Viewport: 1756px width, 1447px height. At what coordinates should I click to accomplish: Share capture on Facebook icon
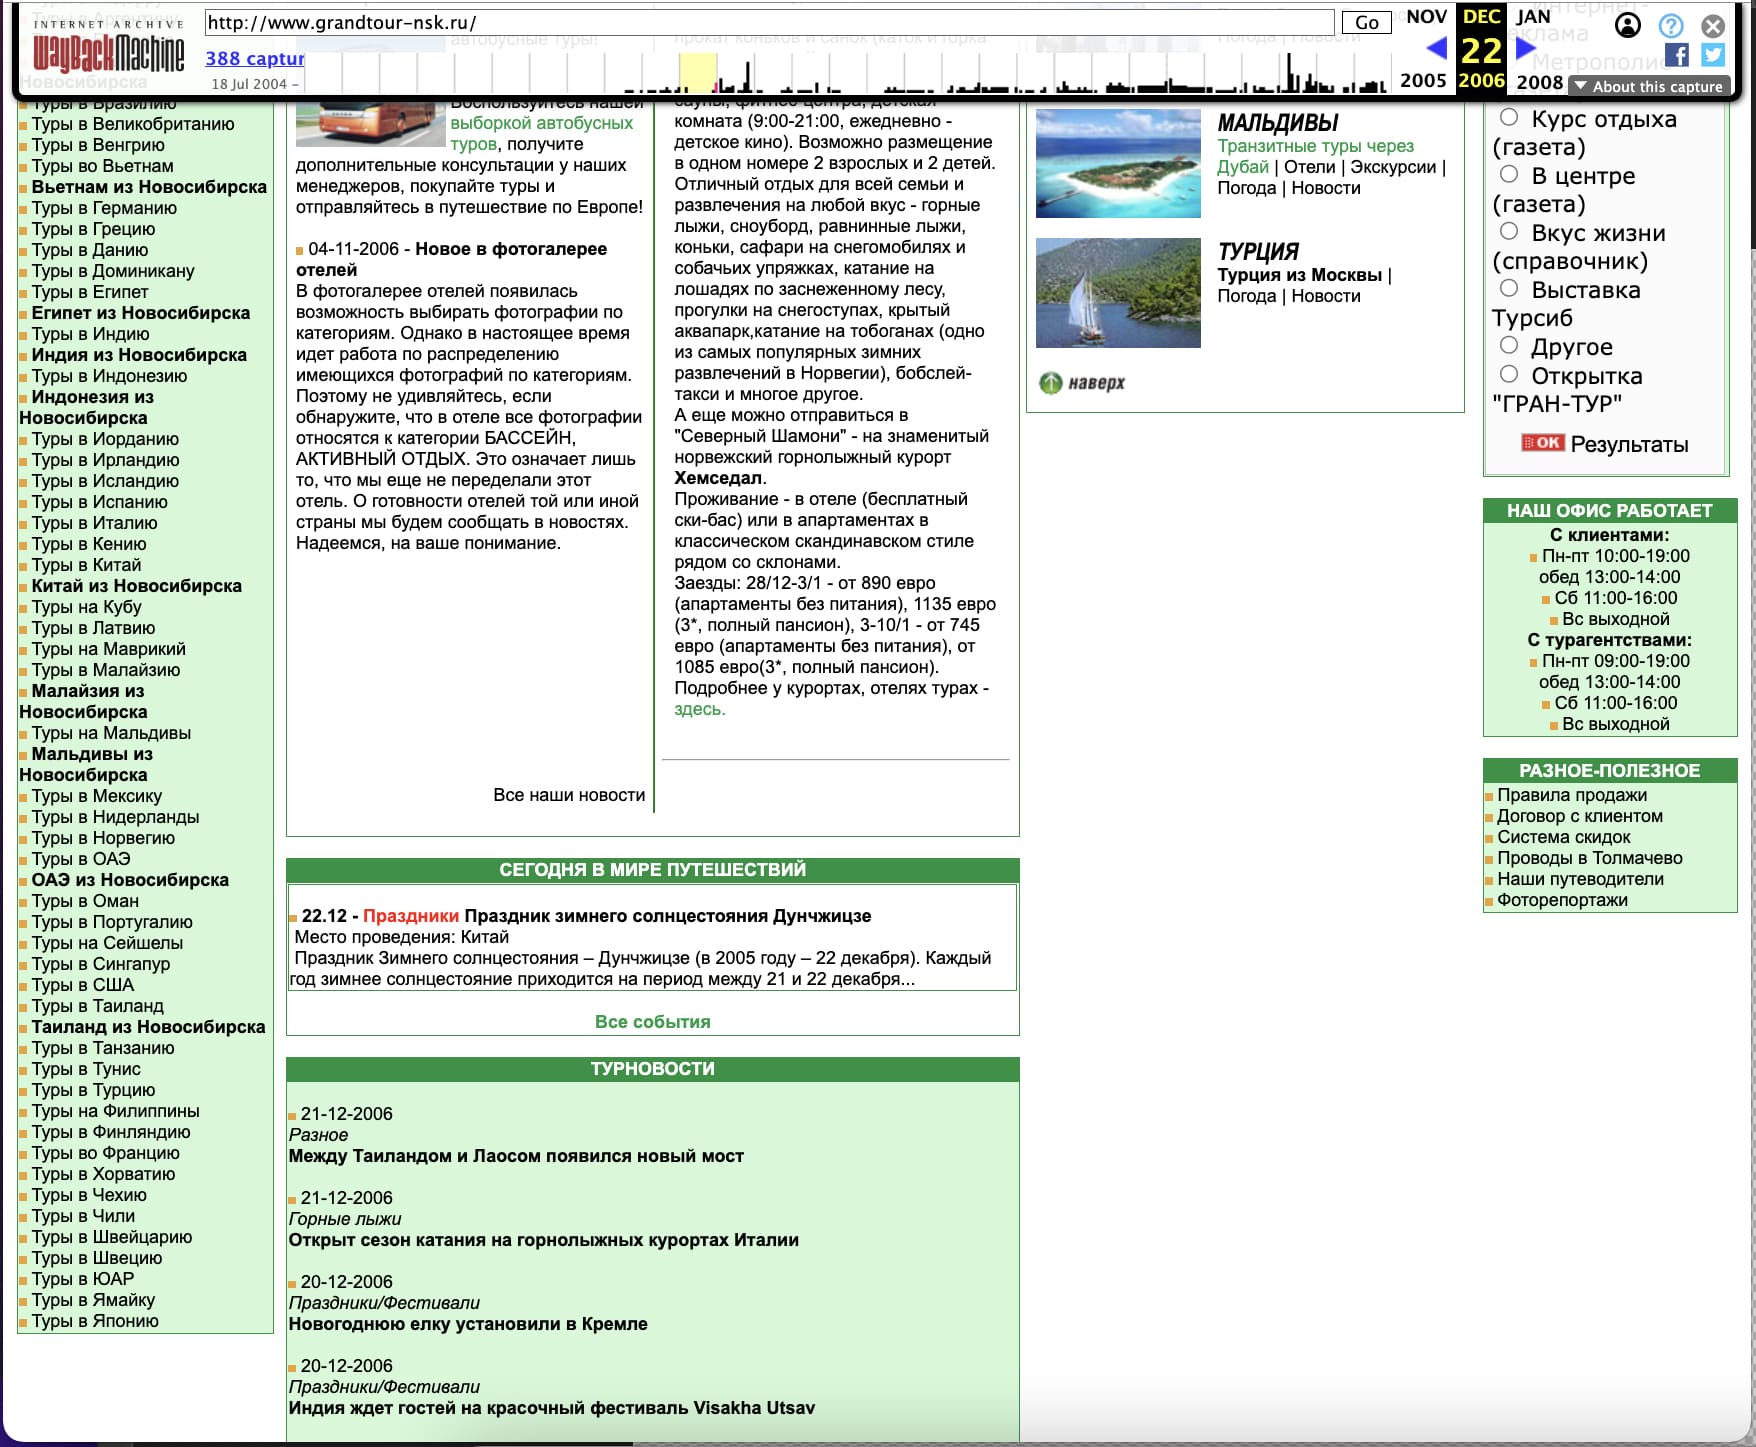point(1677,55)
